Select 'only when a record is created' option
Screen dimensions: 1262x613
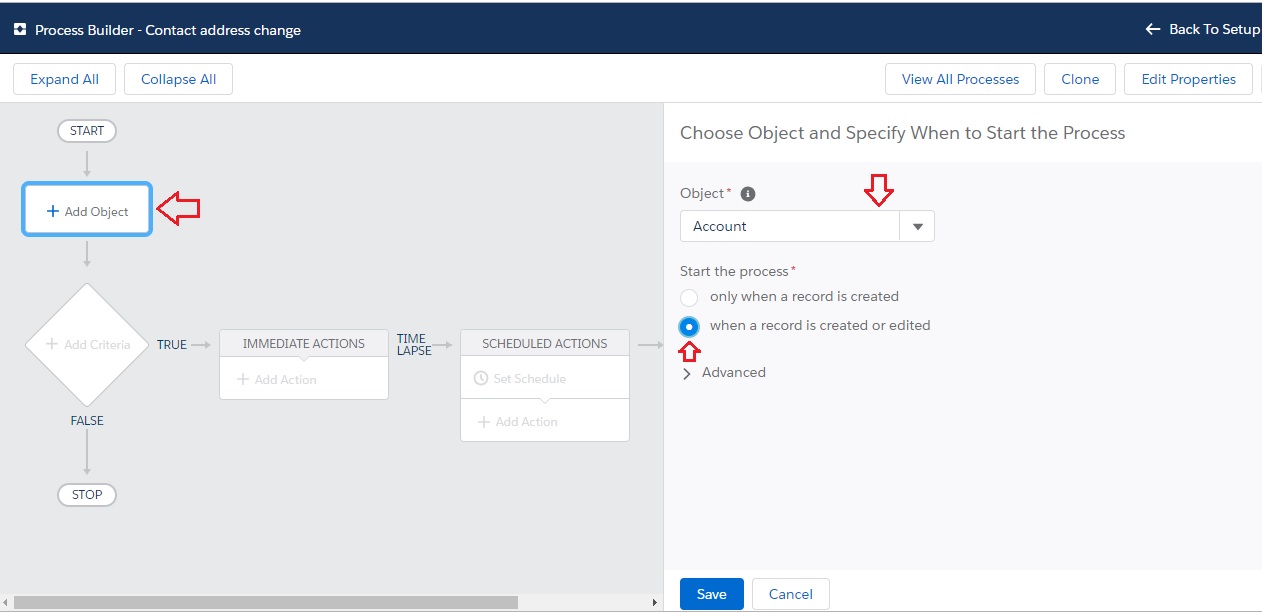[688, 297]
